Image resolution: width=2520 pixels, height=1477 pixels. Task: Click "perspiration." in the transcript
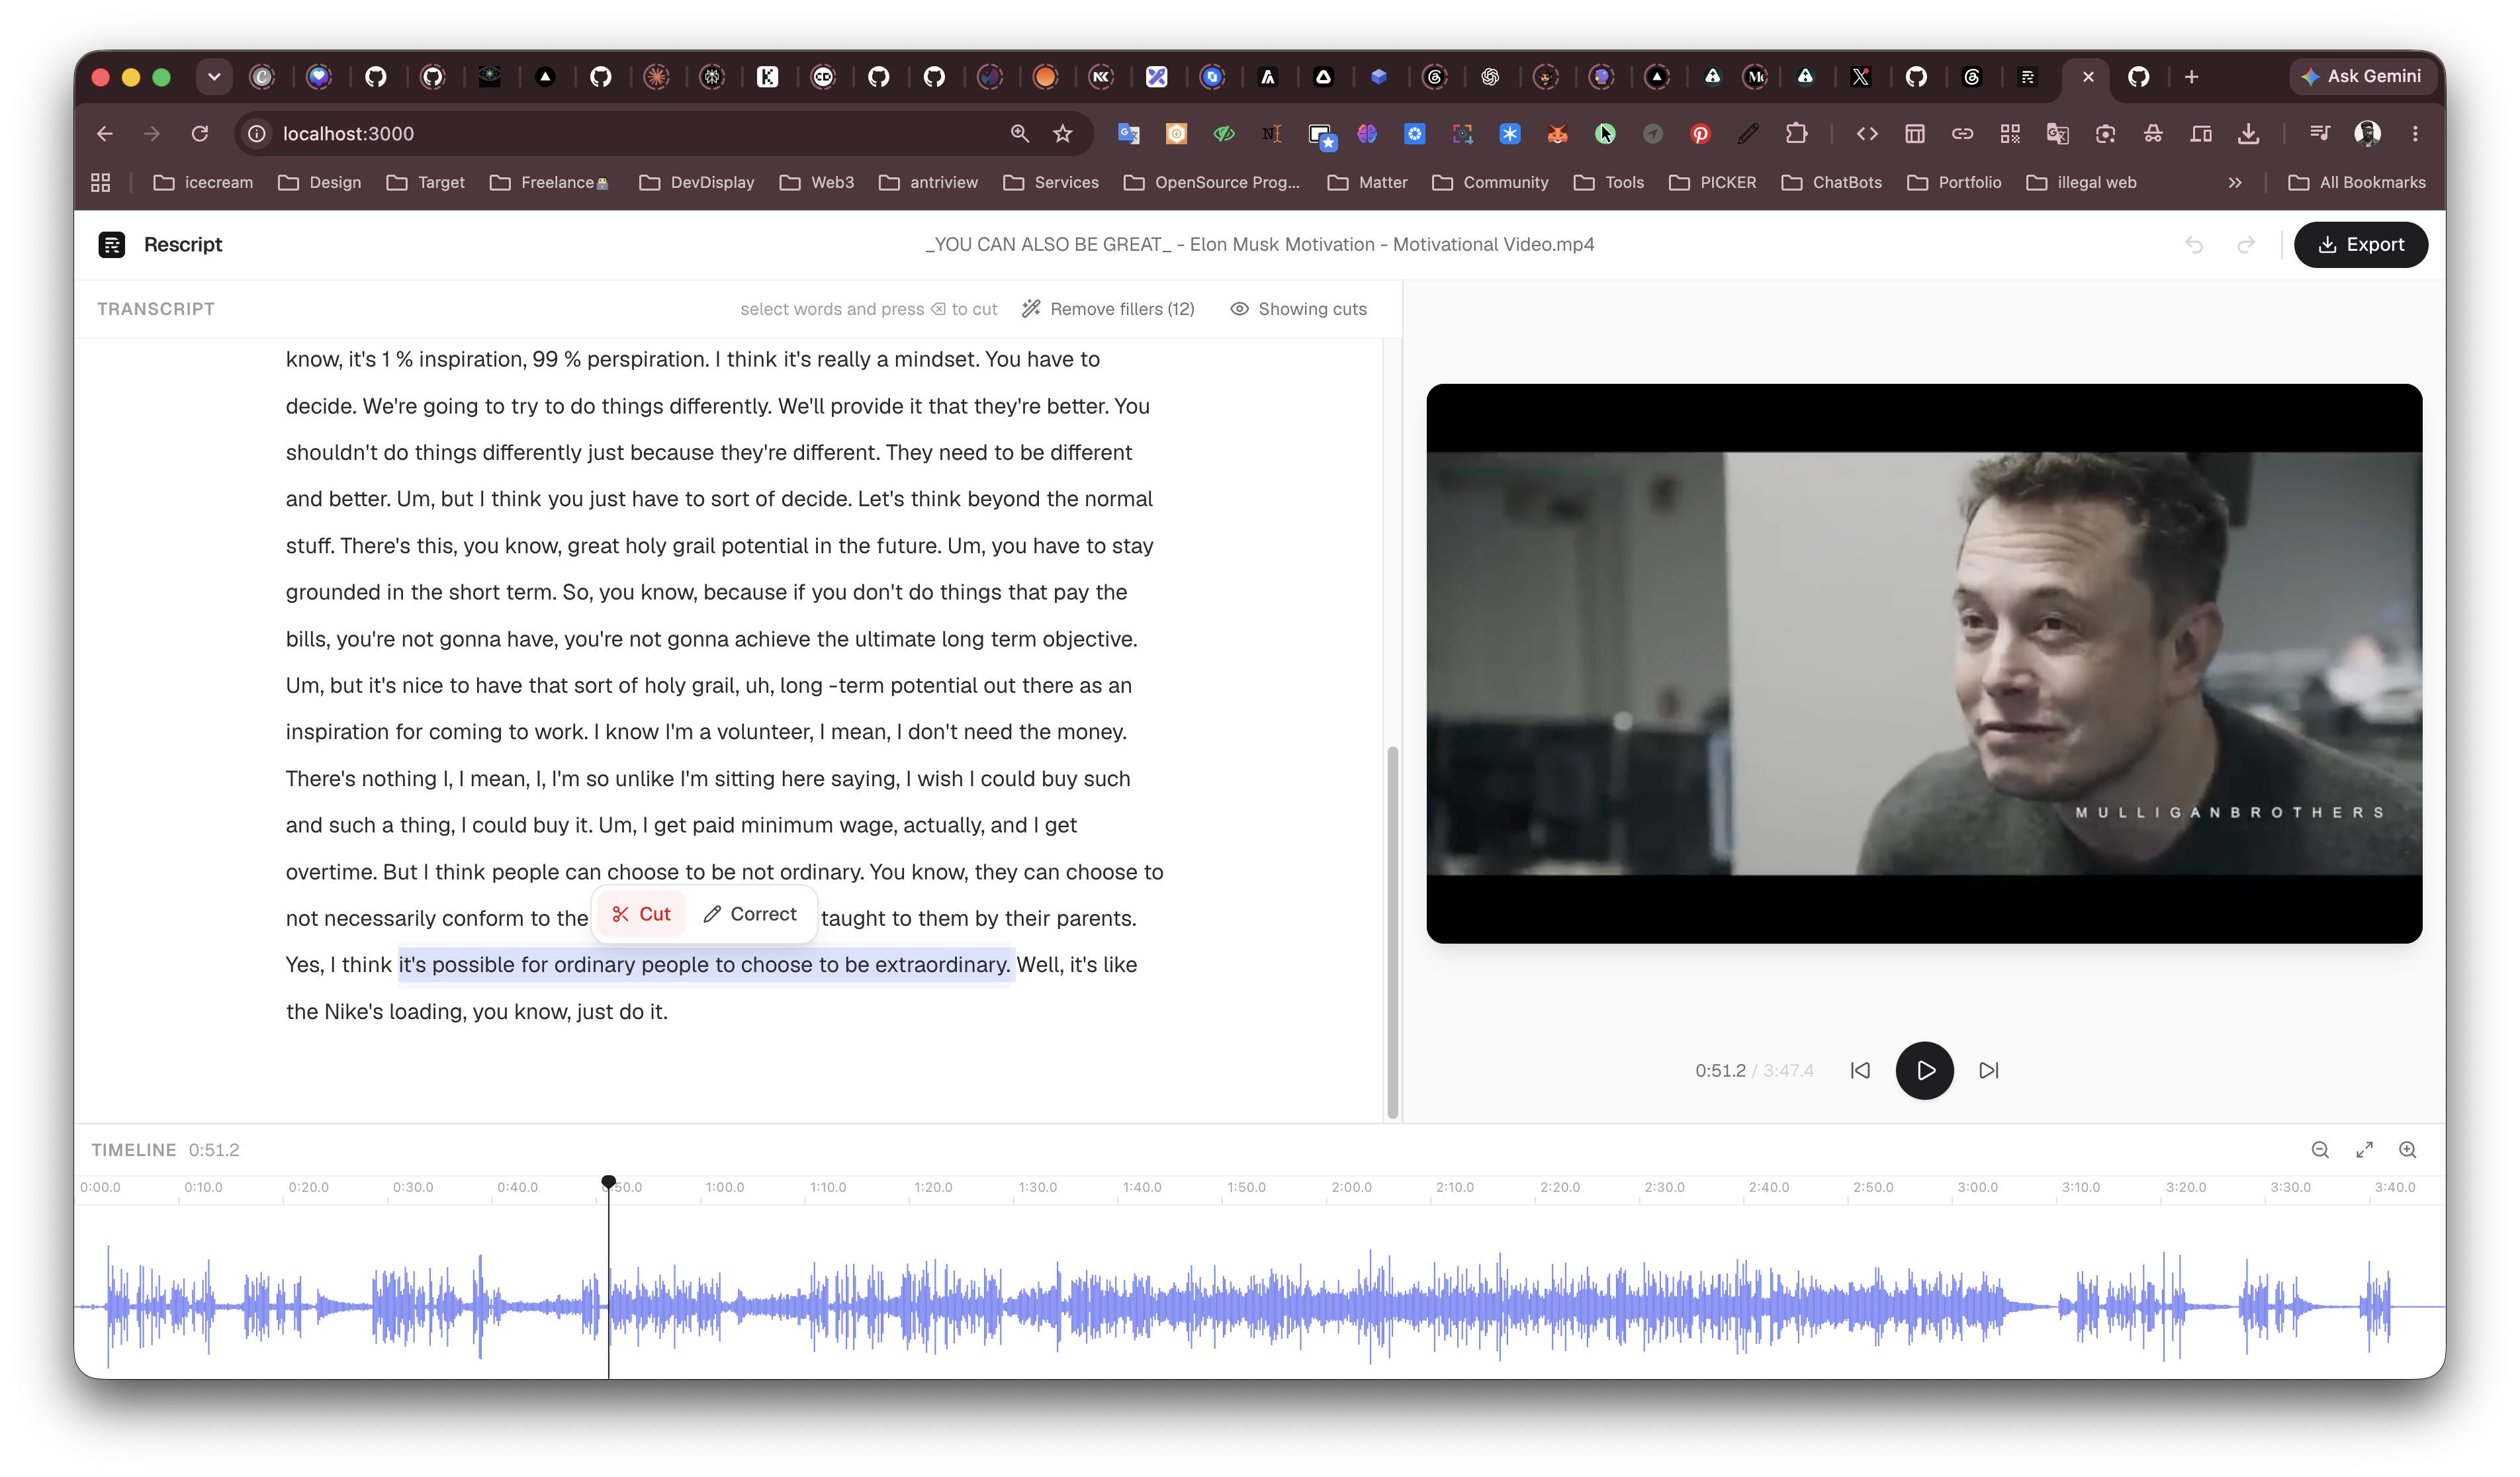pyautogui.click(x=647, y=360)
